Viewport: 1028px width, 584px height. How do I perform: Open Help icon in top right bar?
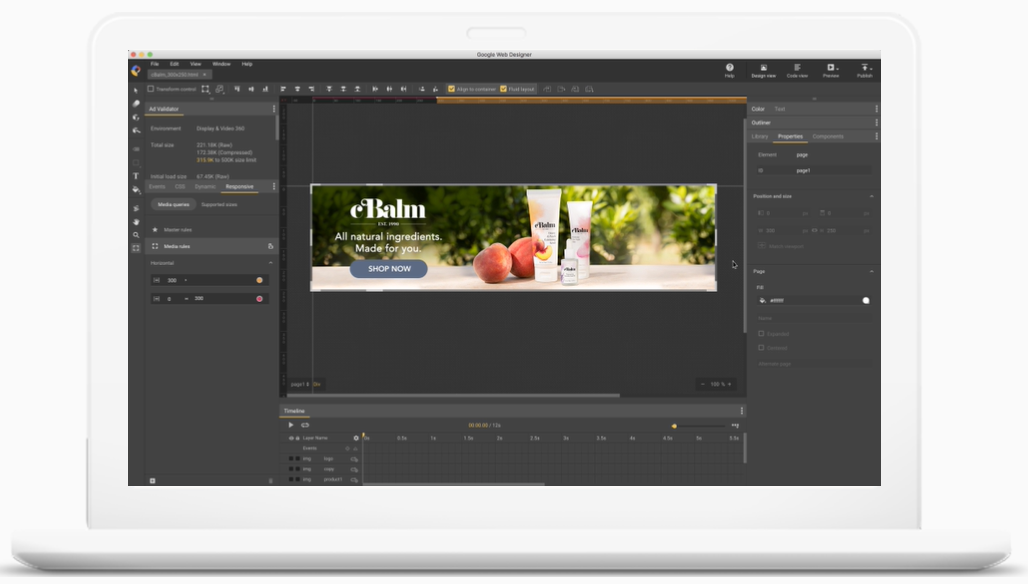coord(729,70)
